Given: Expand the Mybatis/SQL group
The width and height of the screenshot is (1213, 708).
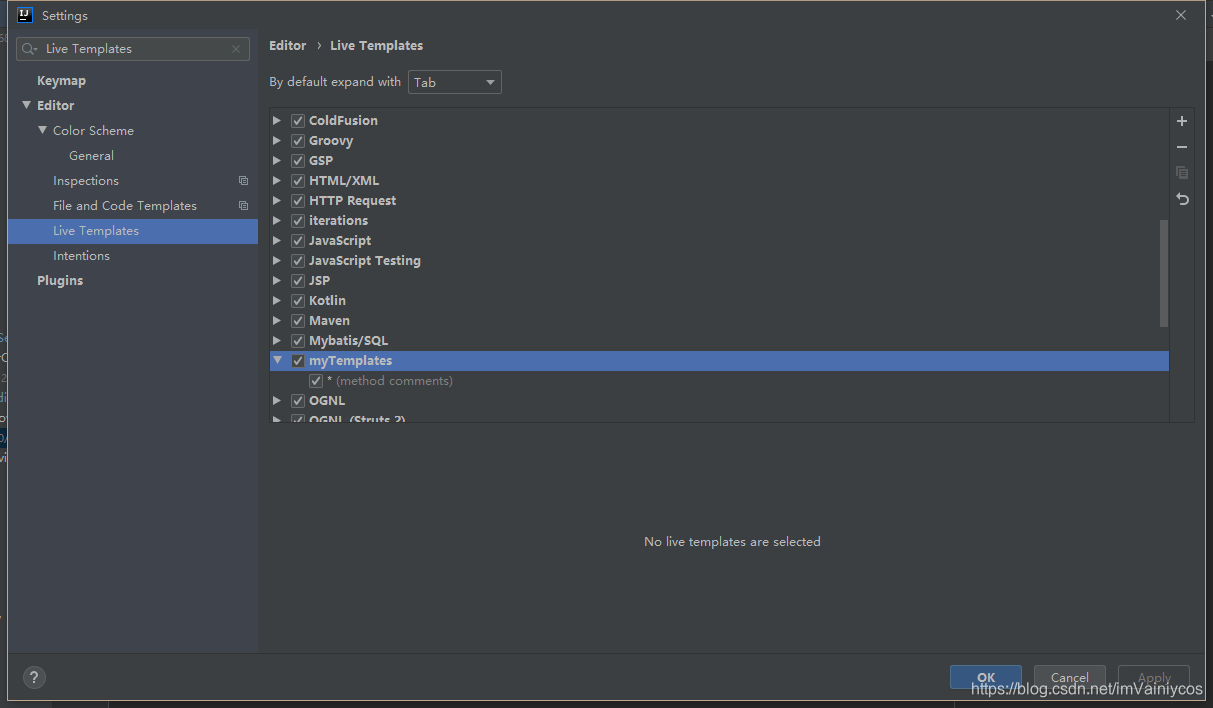Looking at the screenshot, I should [x=277, y=341].
